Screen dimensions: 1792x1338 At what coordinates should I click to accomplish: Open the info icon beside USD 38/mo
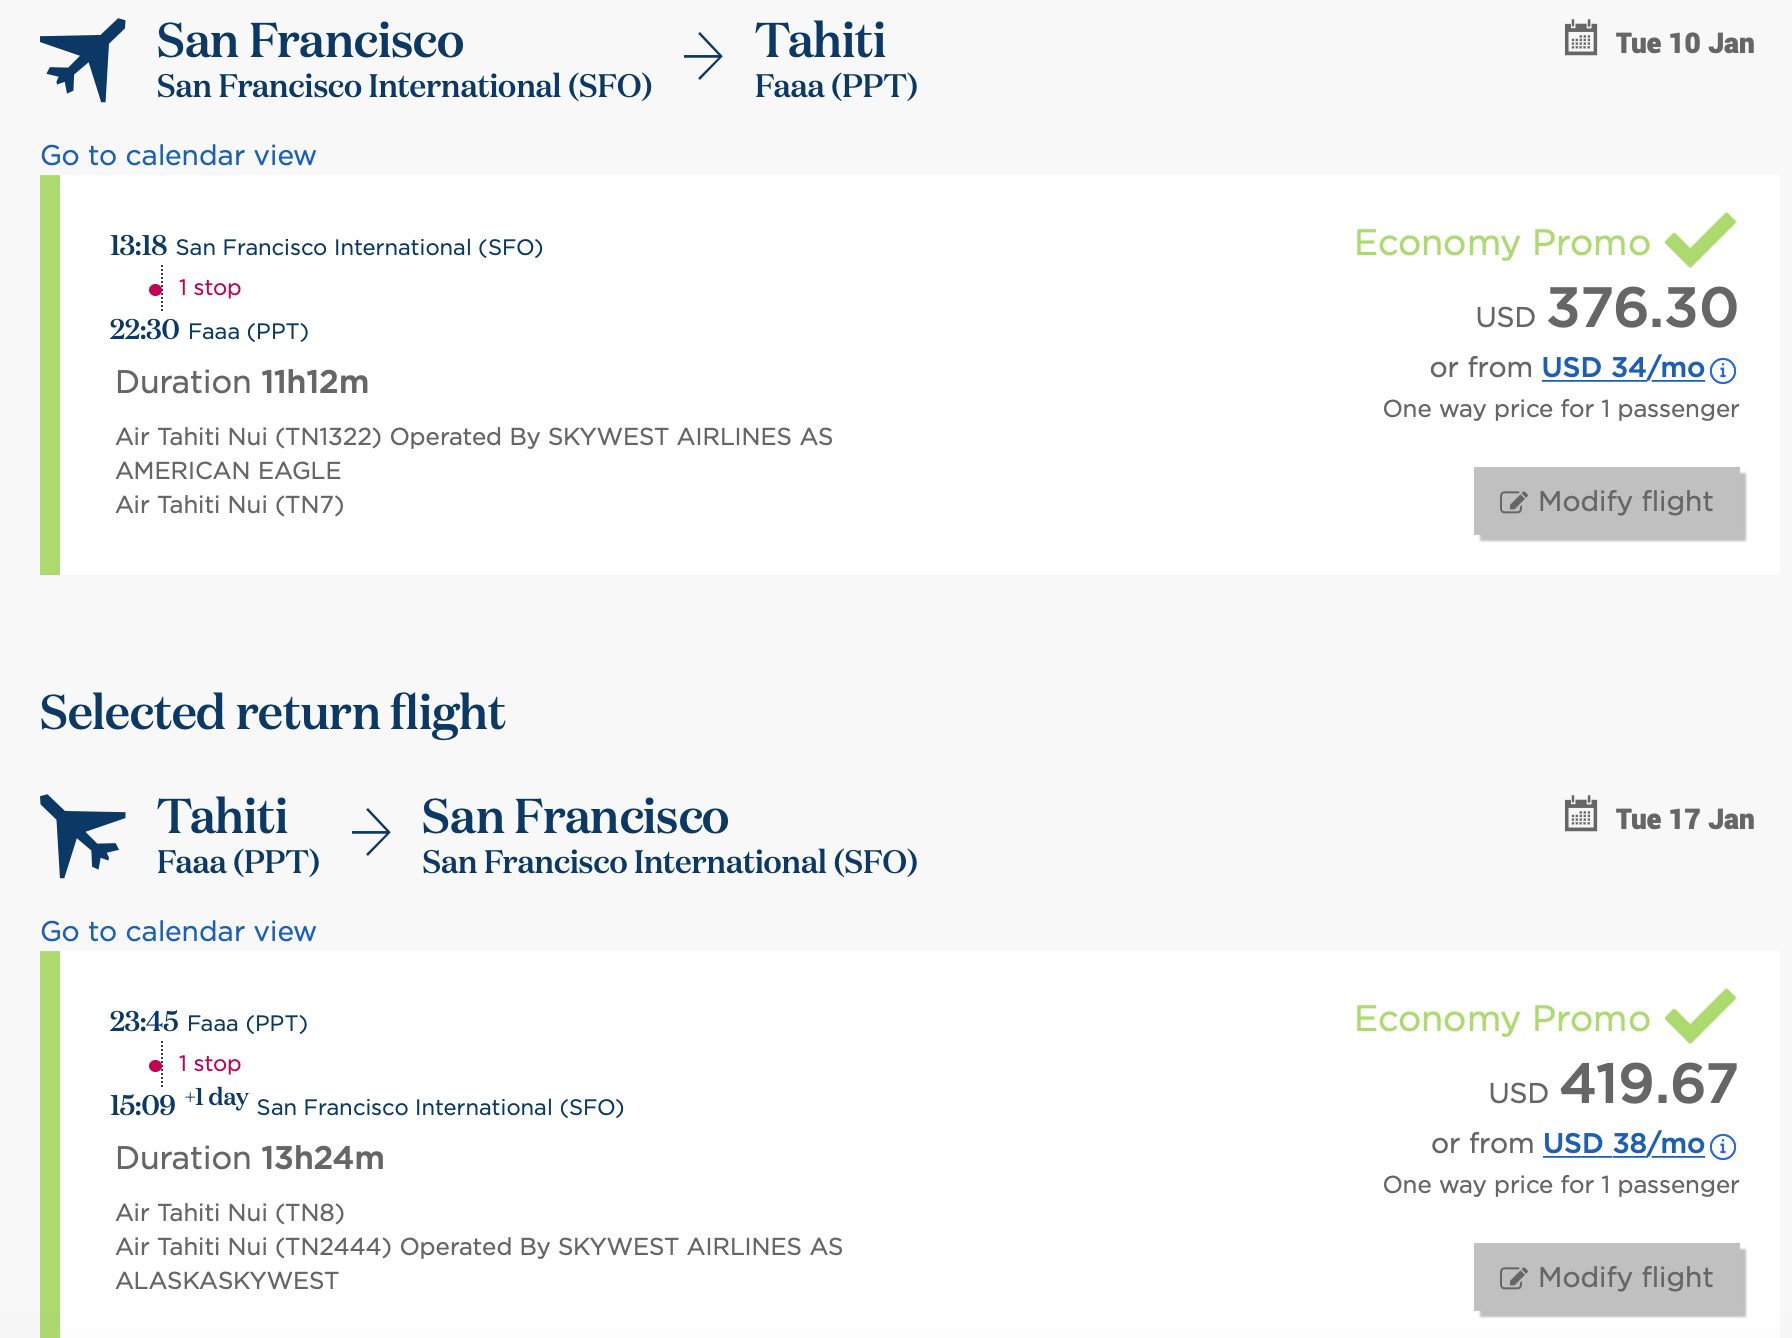[x=1723, y=1147]
